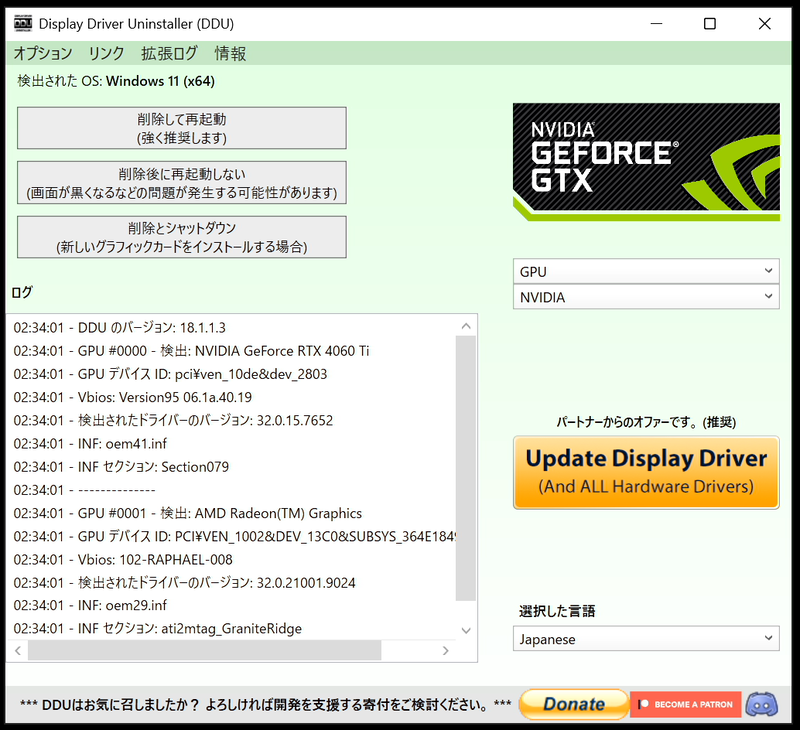Click the 削除とシャットダウン button
800x730 pixels.
click(x=181, y=236)
